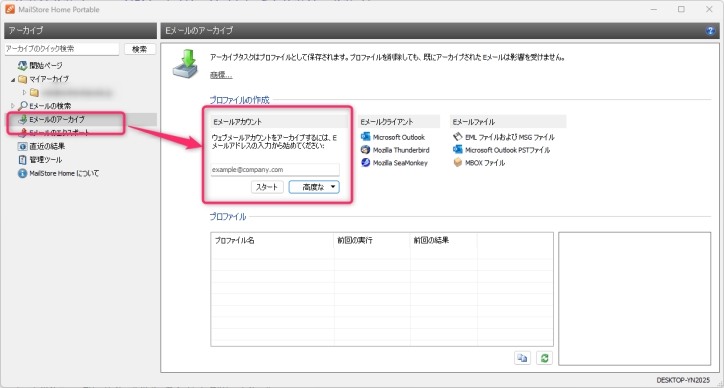The width and height of the screenshot is (724, 388).
Task: Maximize the MailStore Home window
Action: coord(682,9)
